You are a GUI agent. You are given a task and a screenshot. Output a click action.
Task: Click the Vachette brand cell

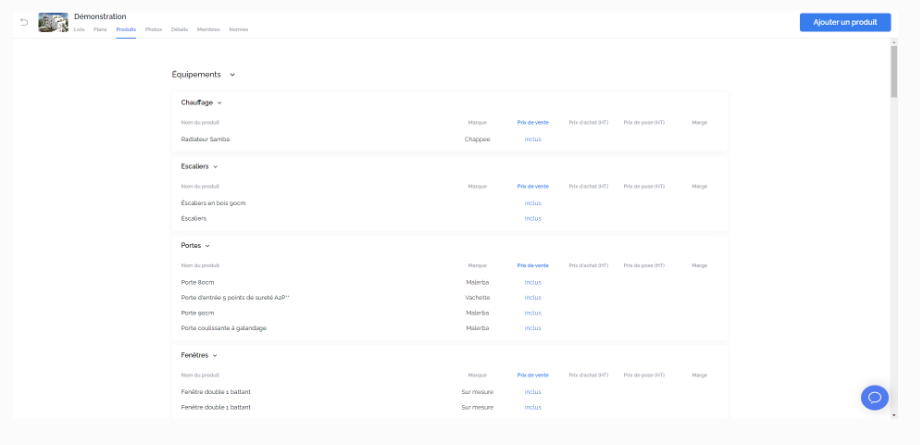(477, 298)
